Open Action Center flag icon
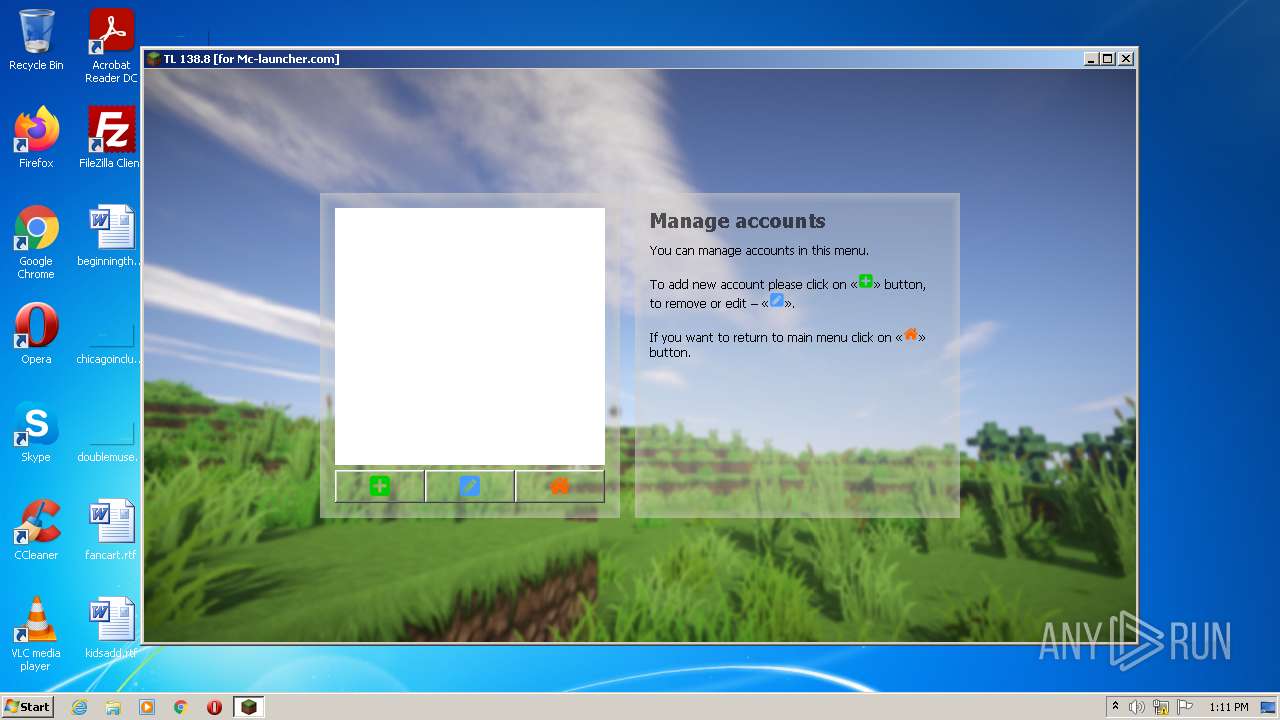Viewport: 1280px width, 720px height. 1185,707
